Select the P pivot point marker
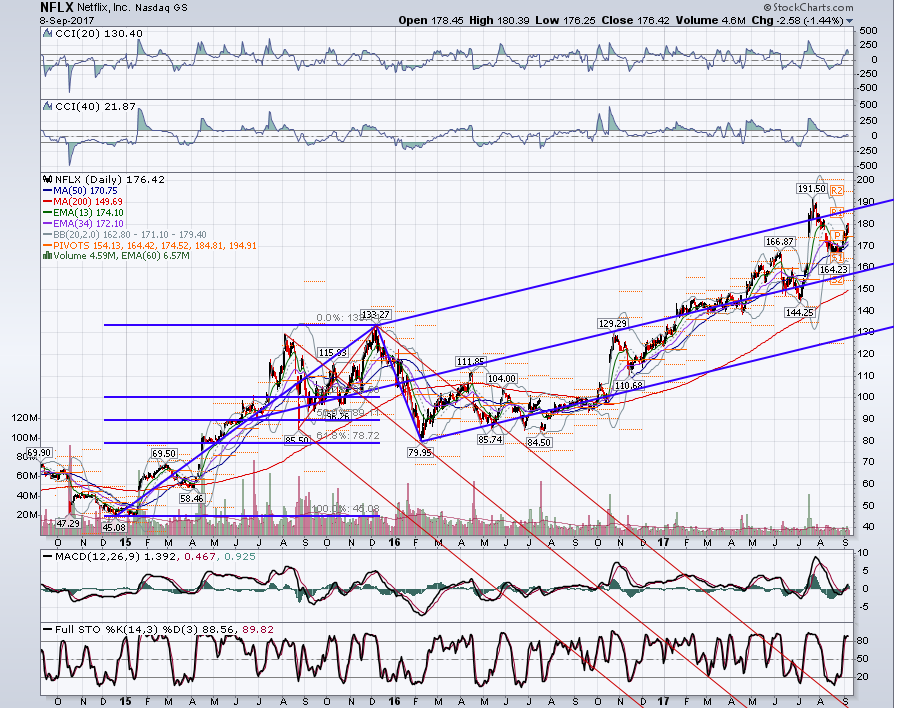Image resolution: width=899 pixels, height=708 pixels. click(838, 235)
